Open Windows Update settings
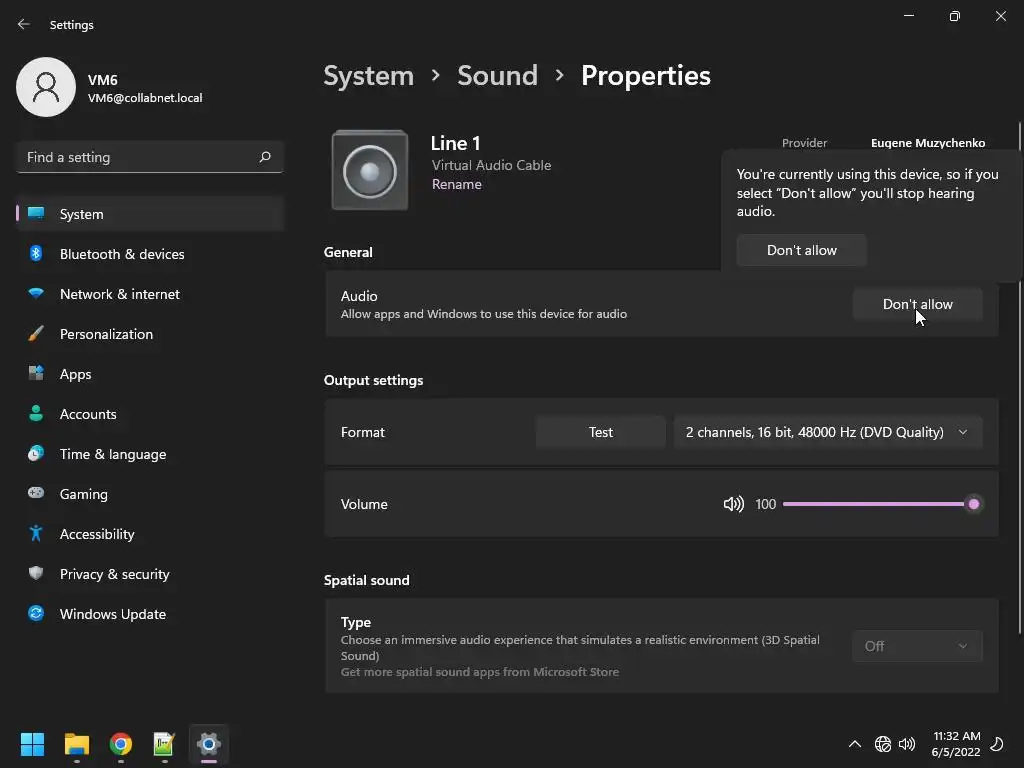The height and width of the screenshot is (768, 1024). pyautogui.click(x=112, y=614)
